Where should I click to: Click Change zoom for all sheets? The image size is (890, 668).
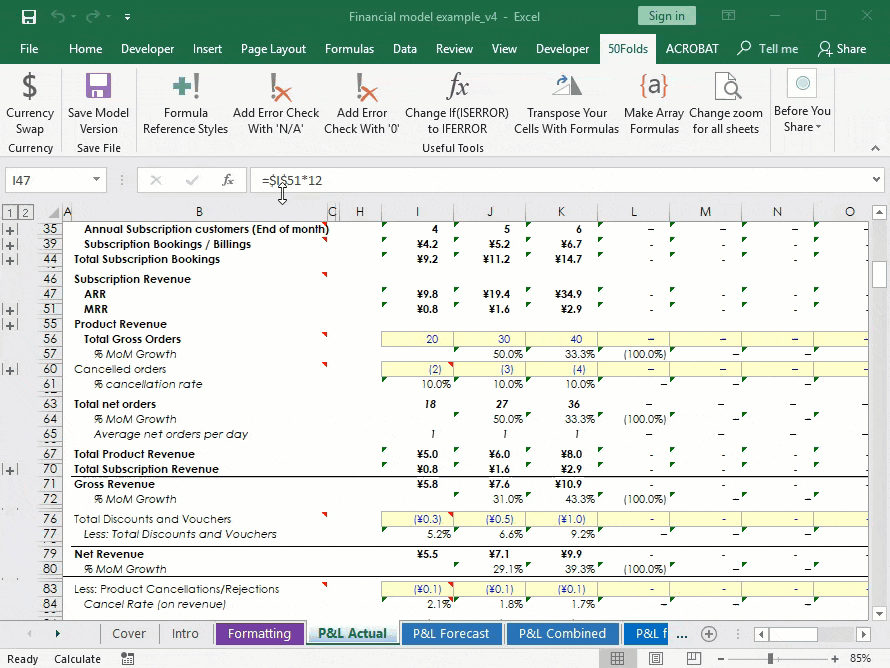(x=726, y=104)
